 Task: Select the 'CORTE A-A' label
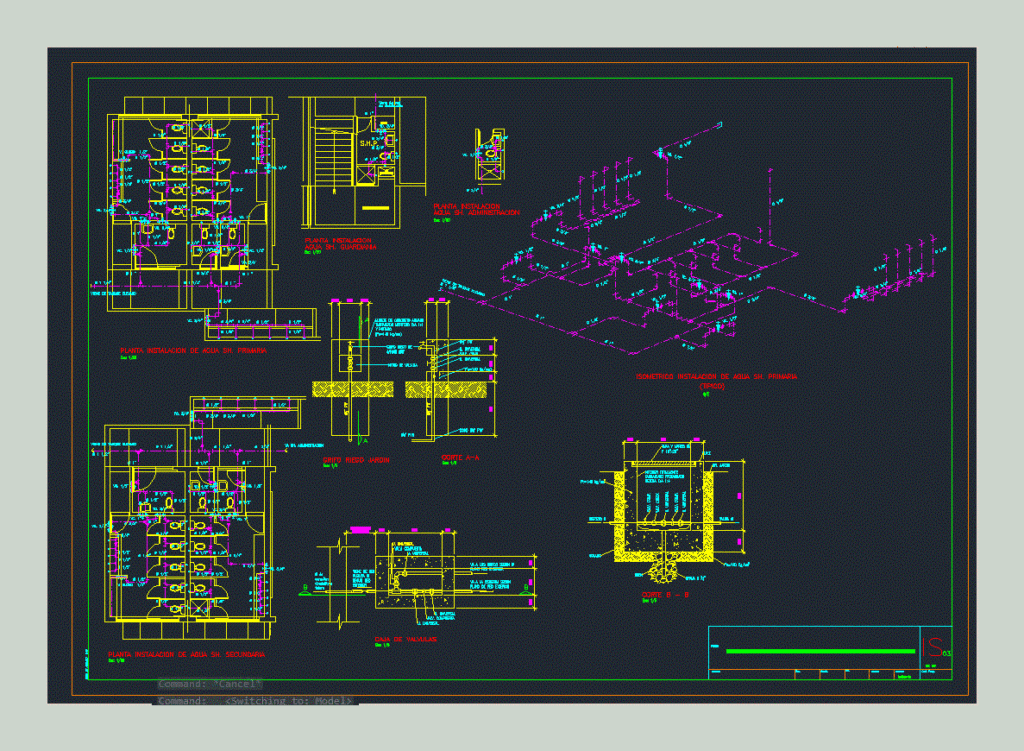point(460,458)
